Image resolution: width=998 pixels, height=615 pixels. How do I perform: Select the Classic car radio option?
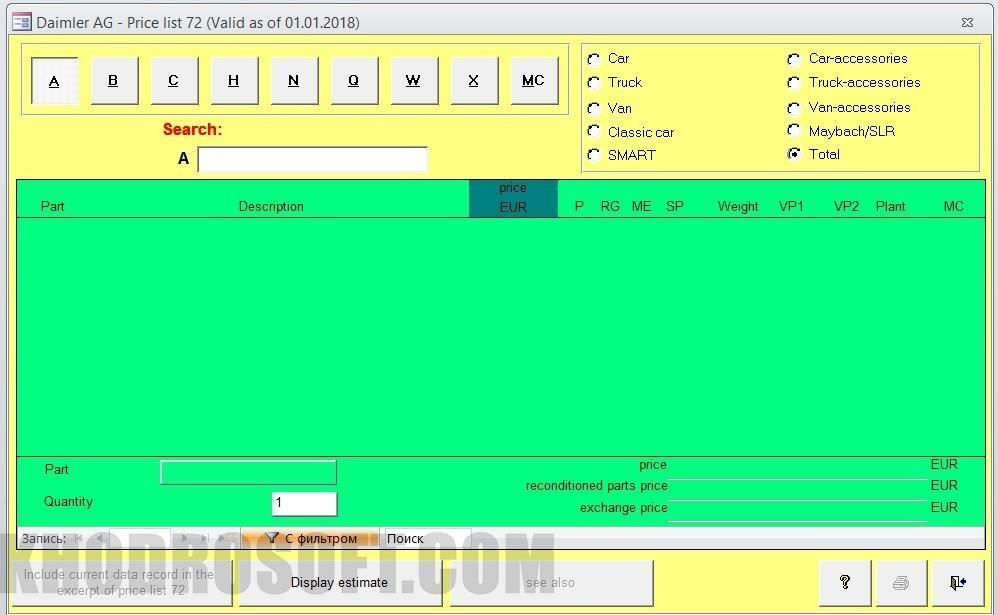594,131
